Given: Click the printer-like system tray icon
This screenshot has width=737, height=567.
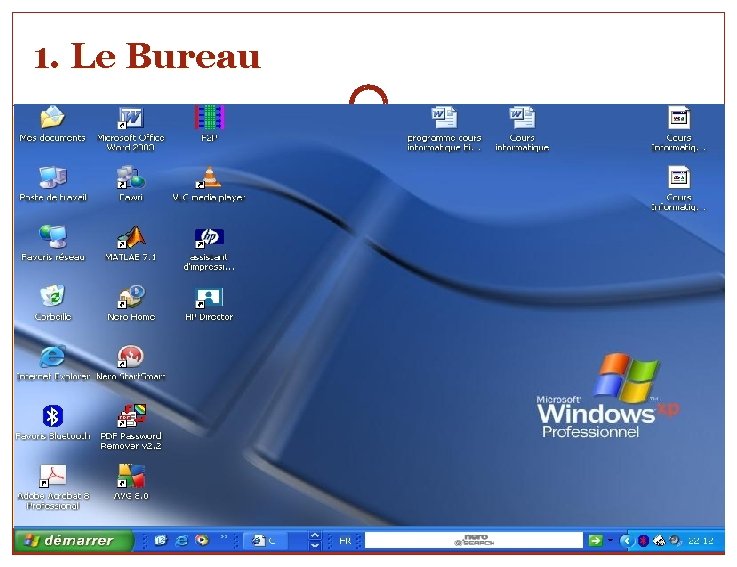Looking at the screenshot, I should pyautogui.click(x=659, y=541).
